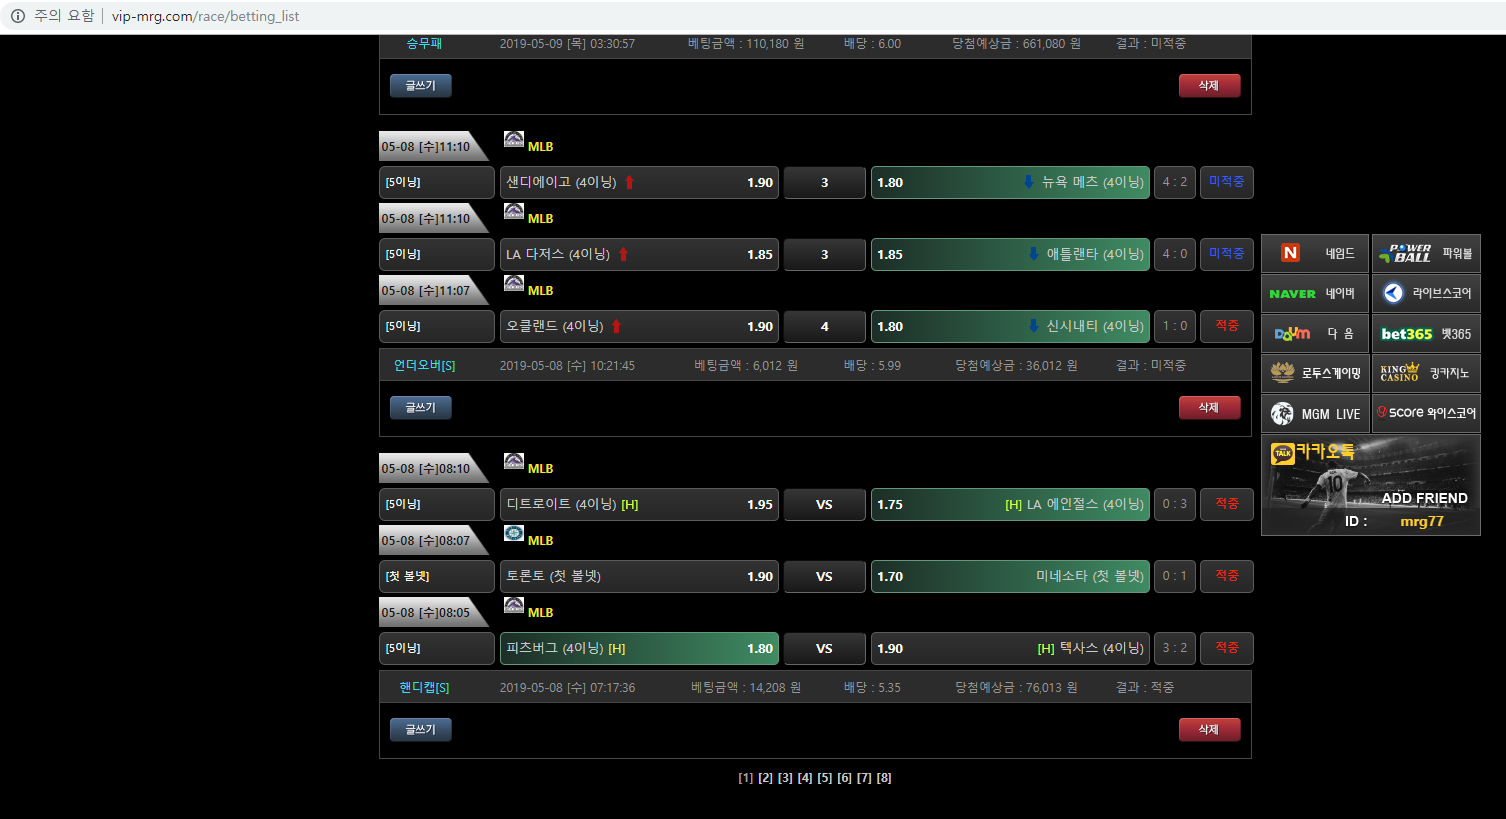
Task: Click the NAVER logo shortcut
Action: click(1314, 293)
